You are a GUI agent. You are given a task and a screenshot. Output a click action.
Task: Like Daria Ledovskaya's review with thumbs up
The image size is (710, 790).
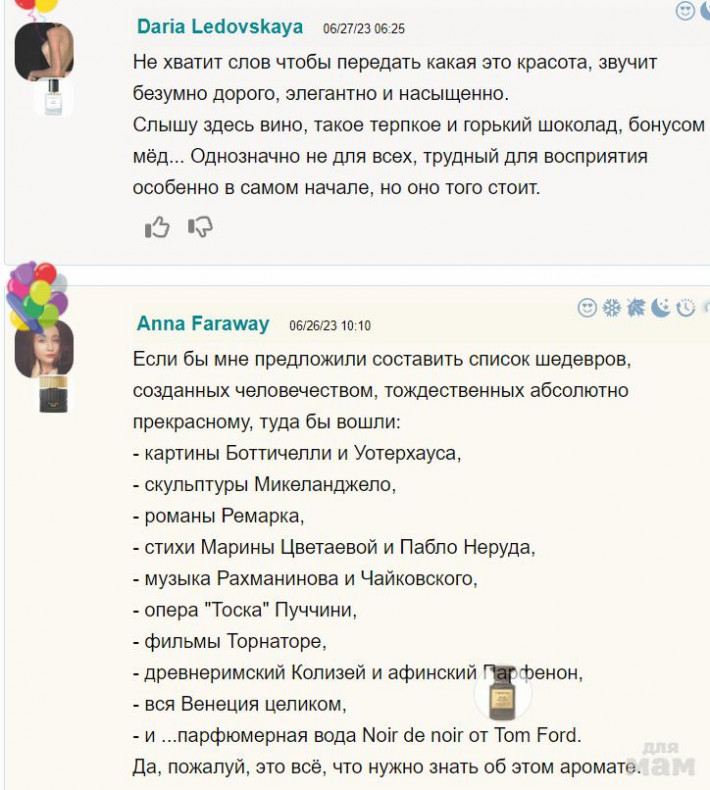[x=157, y=228]
